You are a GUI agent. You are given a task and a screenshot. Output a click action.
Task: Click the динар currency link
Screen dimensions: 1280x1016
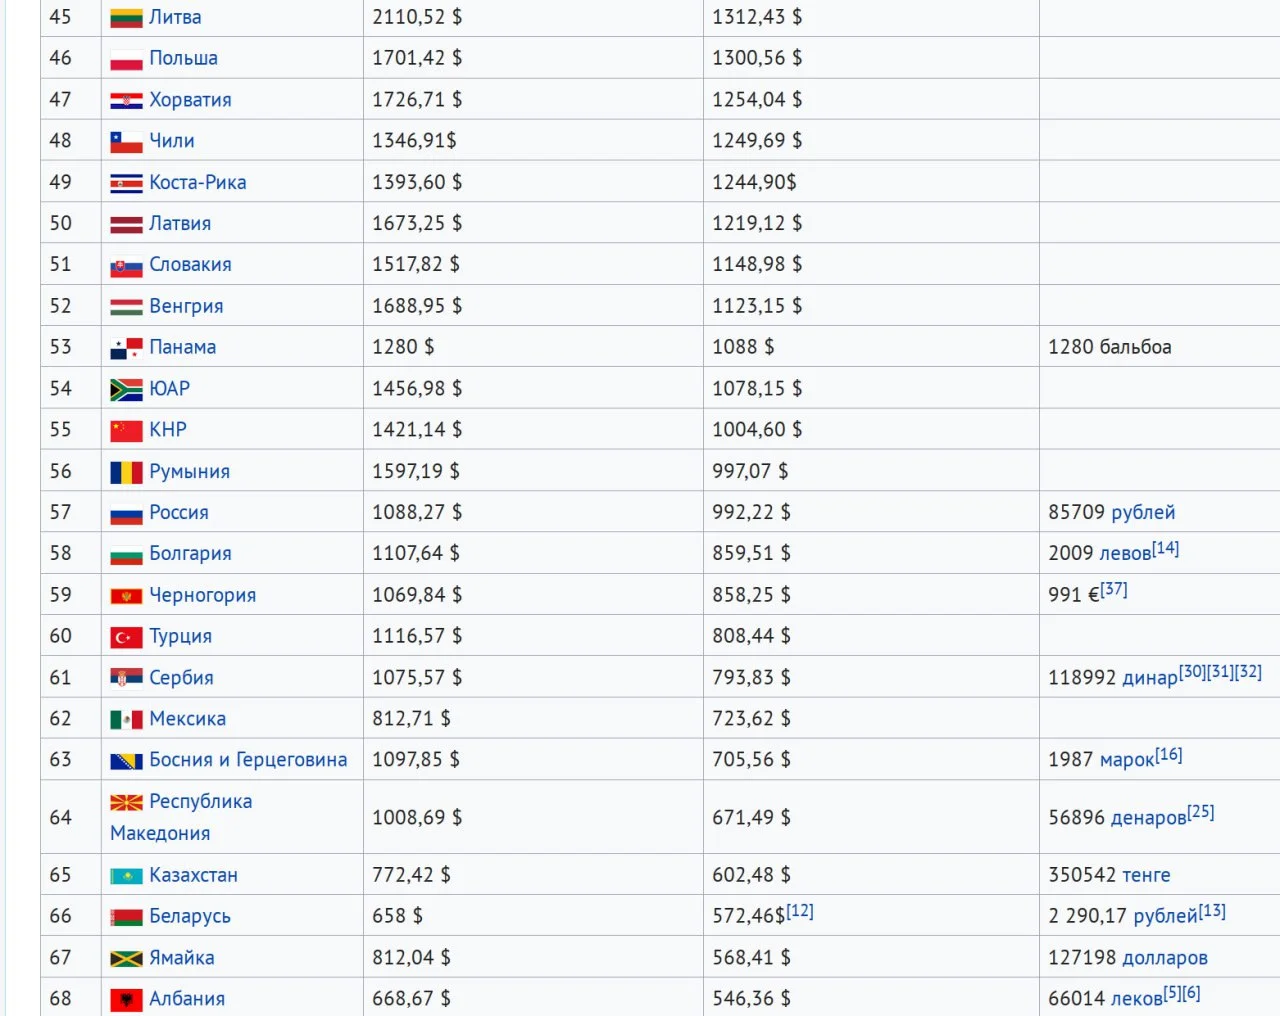point(1150,678)
